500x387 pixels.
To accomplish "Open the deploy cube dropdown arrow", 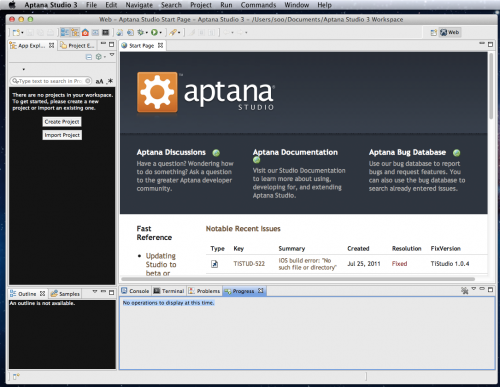I will [x=104, y=57].
